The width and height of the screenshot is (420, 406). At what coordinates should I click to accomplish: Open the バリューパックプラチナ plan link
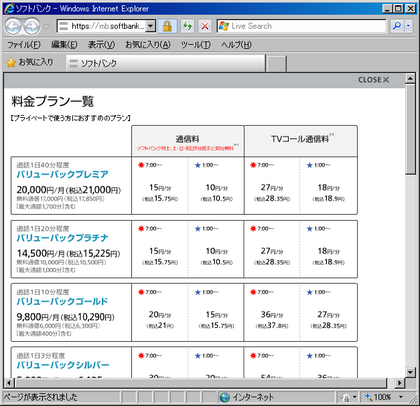coord(63,238)
